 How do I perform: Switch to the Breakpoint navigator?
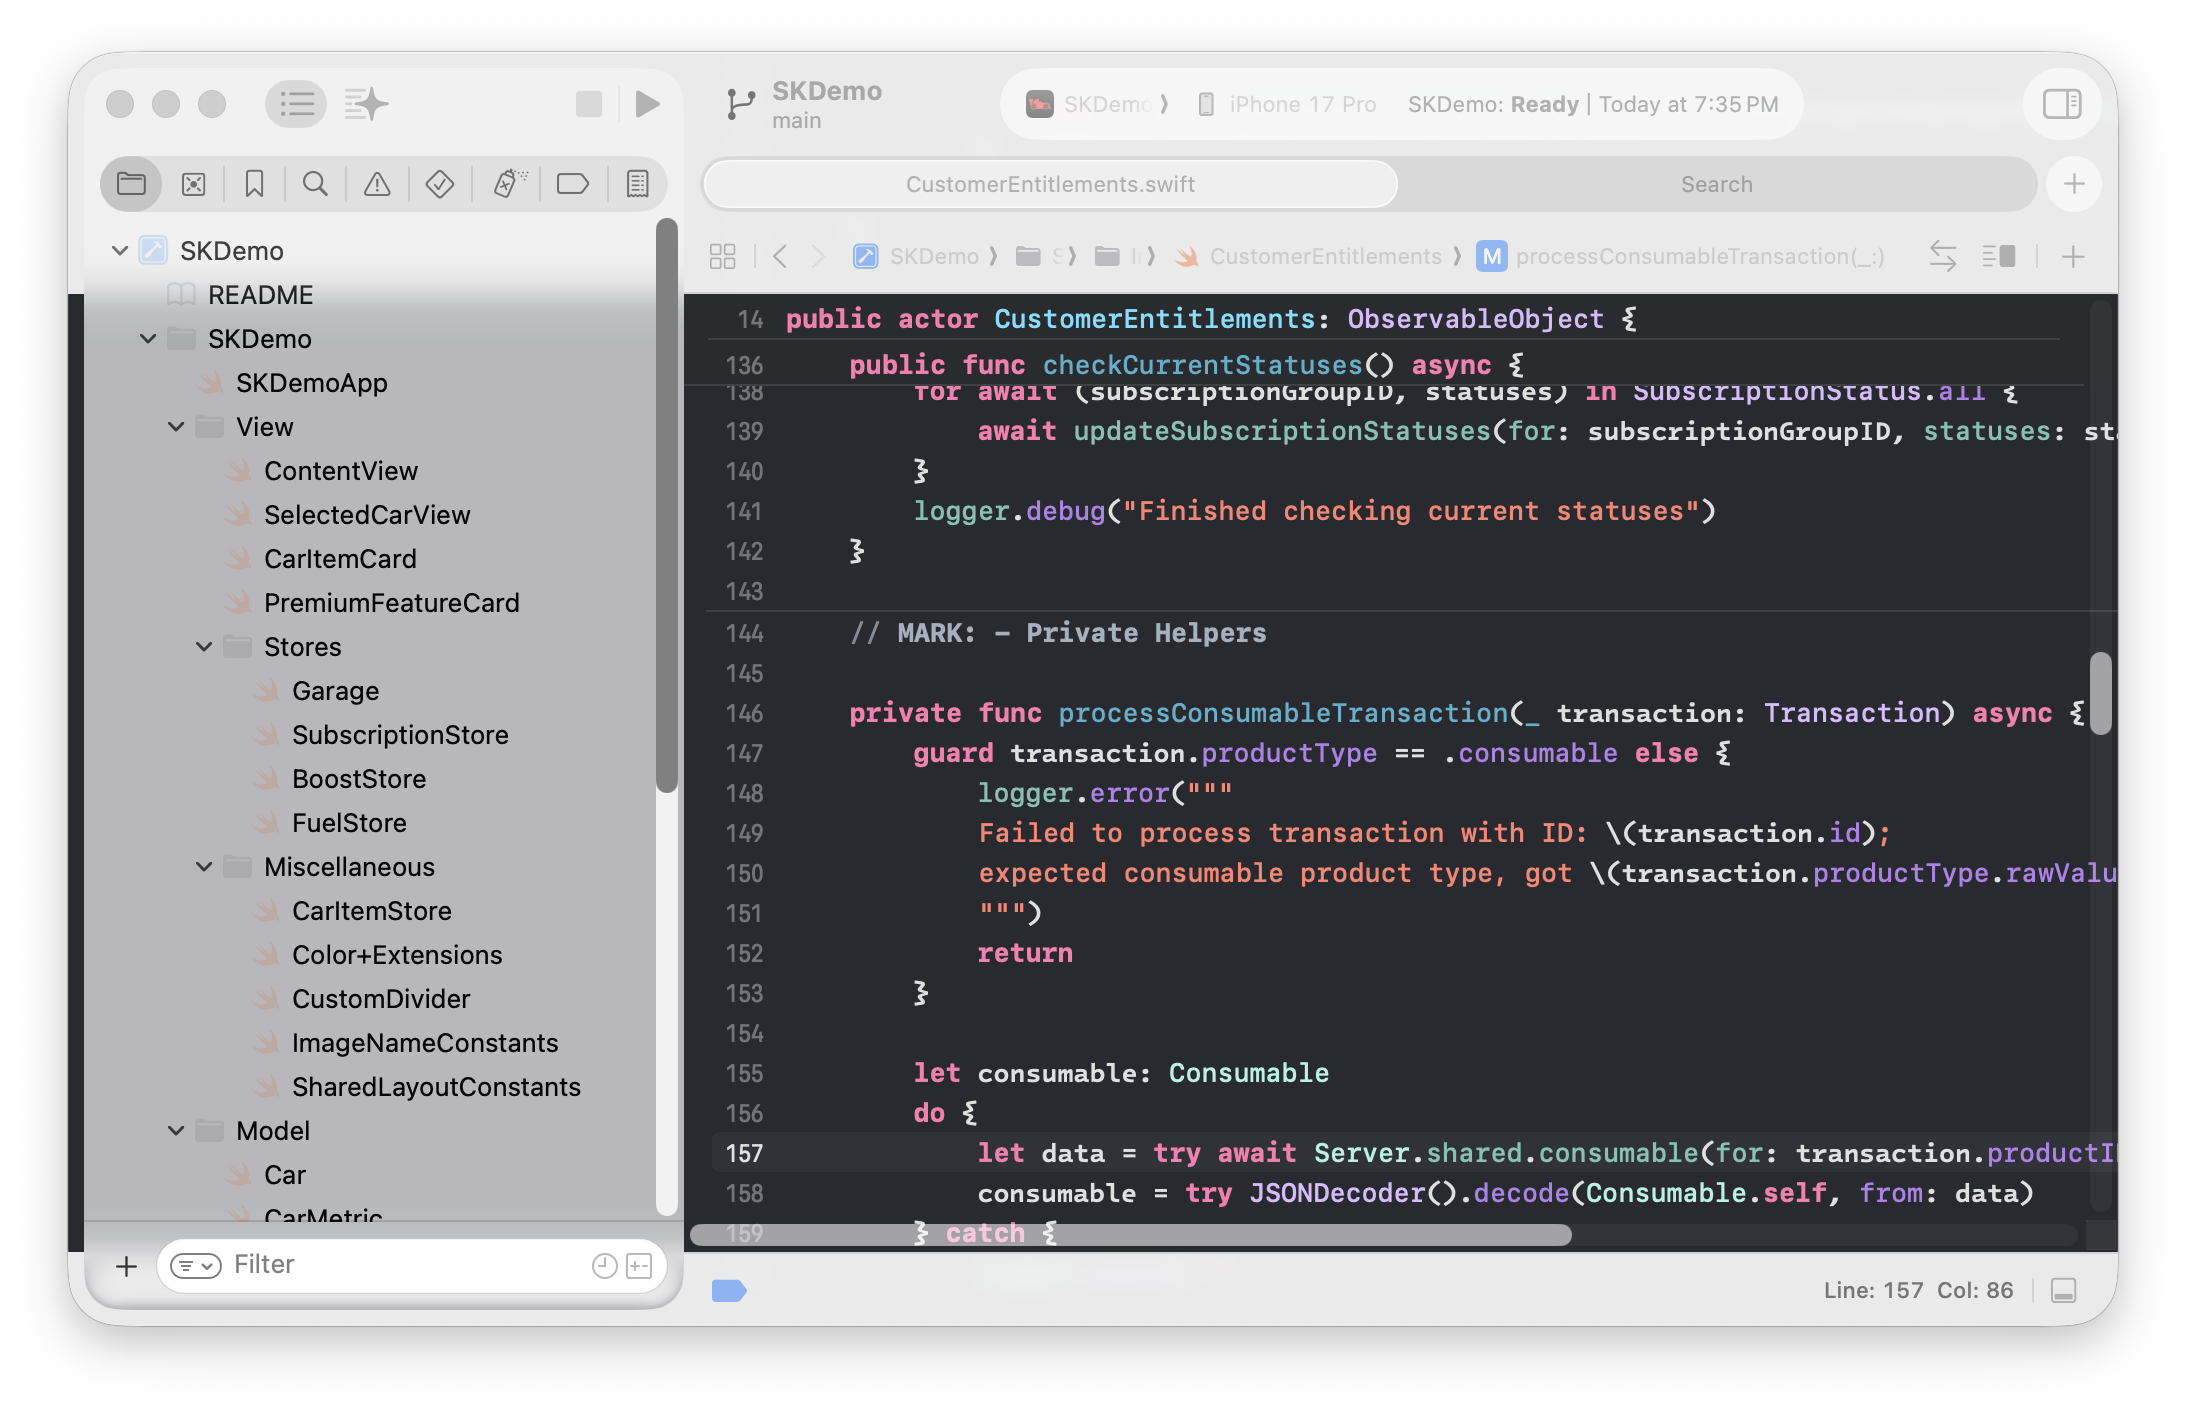(x=572, y=184)
